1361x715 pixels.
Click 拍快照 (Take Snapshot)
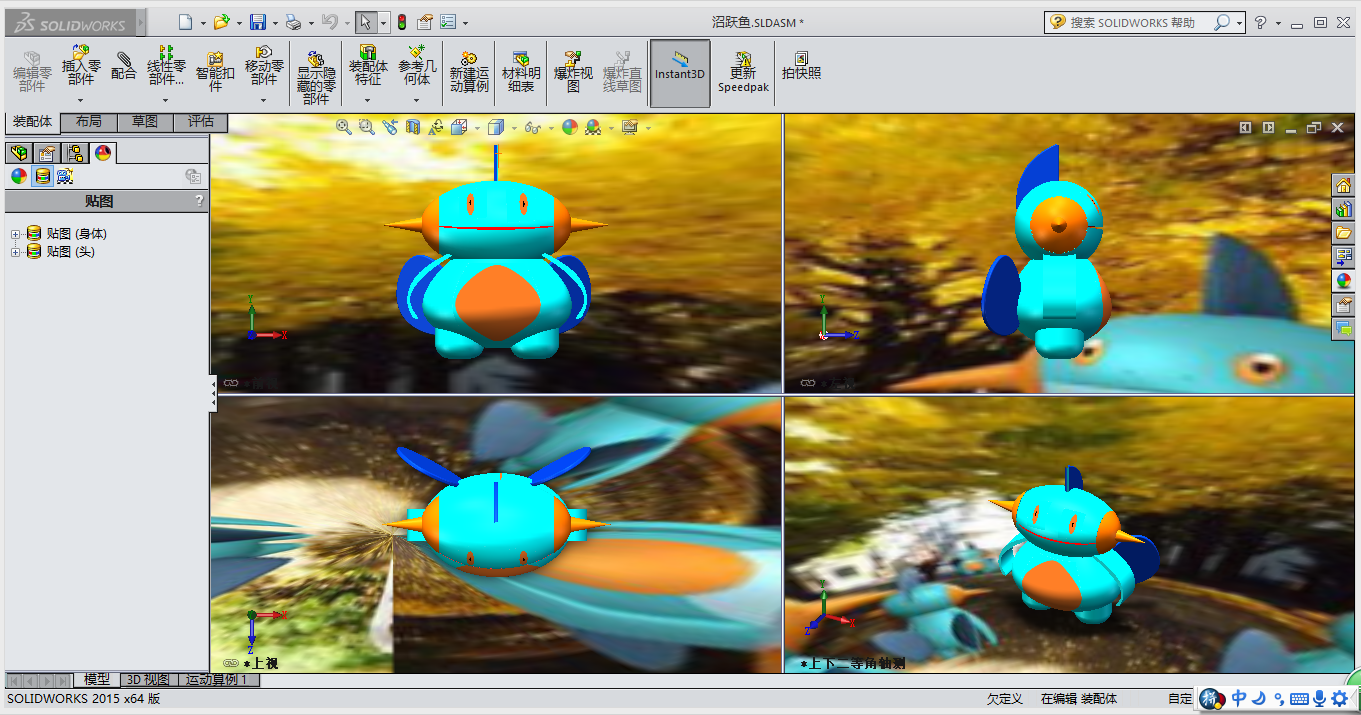pyautogui.click(x=801, y=65)
